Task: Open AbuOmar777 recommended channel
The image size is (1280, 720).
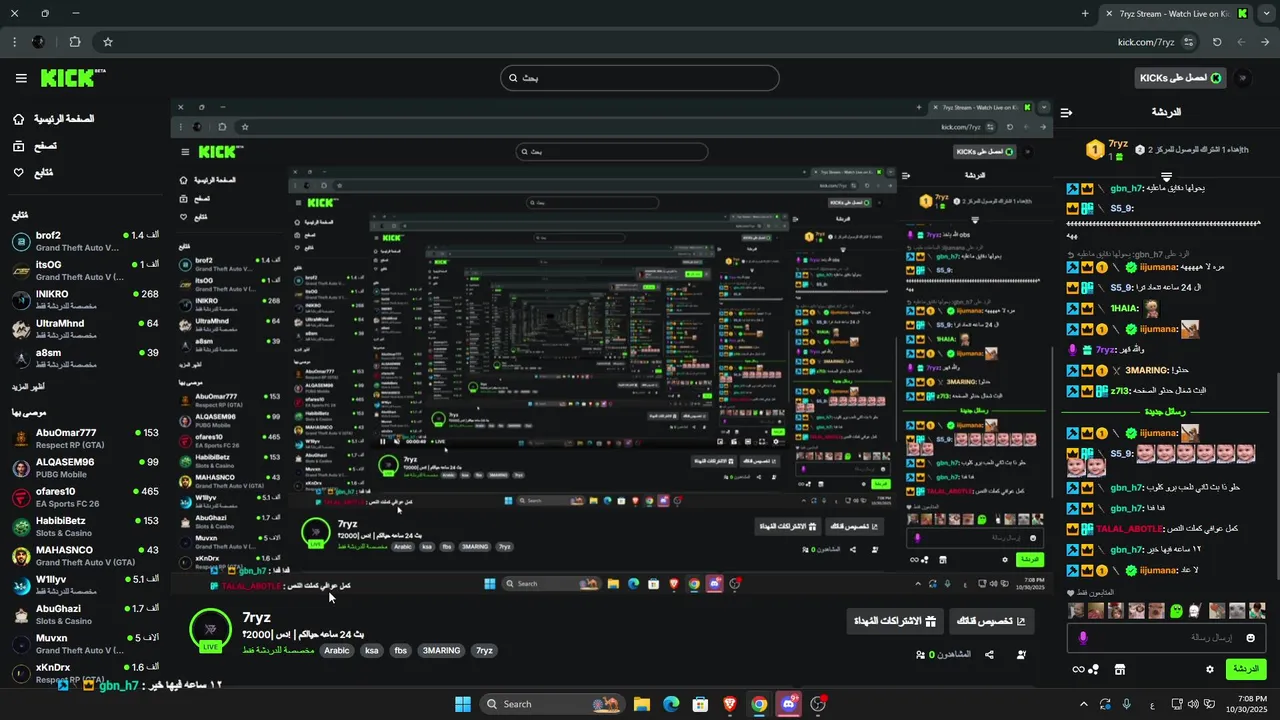Action: point(85,438)
